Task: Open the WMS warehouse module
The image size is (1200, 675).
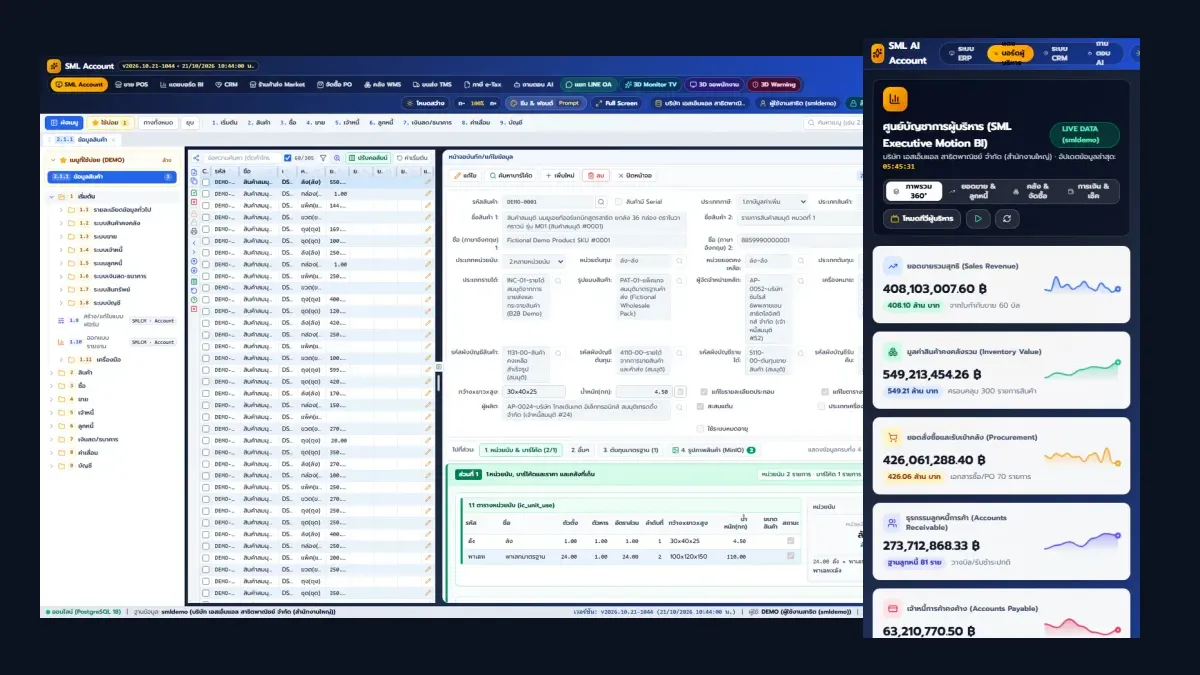Action: click(x=381, y=85)
